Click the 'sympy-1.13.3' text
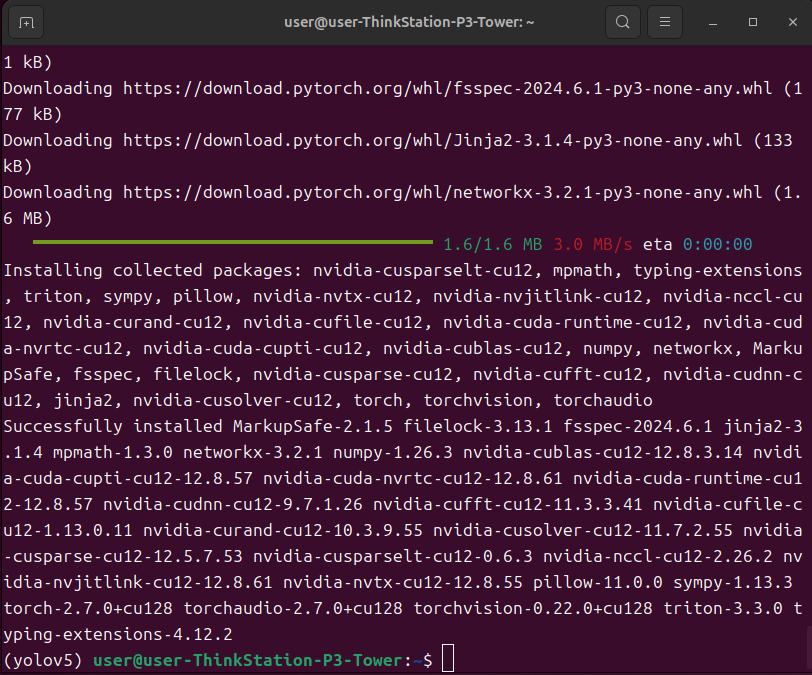Image resolution: width=812 pixels, height=675 pixels. [x=733, y=582]
